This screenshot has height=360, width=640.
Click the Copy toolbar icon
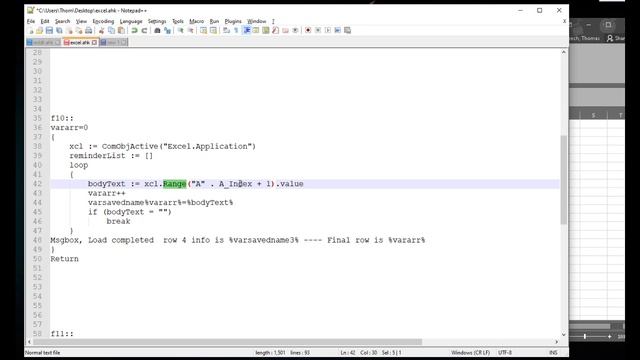pos(111,31)
